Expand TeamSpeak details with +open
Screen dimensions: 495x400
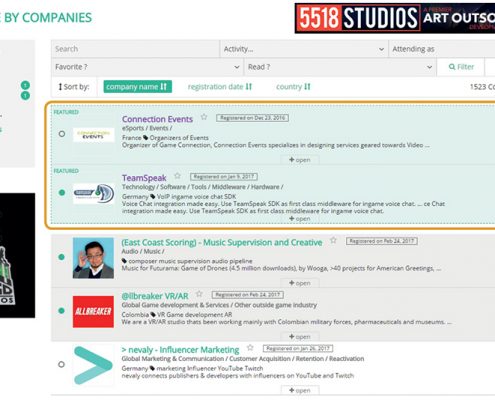pyautogui.click(x=300, y=219)
